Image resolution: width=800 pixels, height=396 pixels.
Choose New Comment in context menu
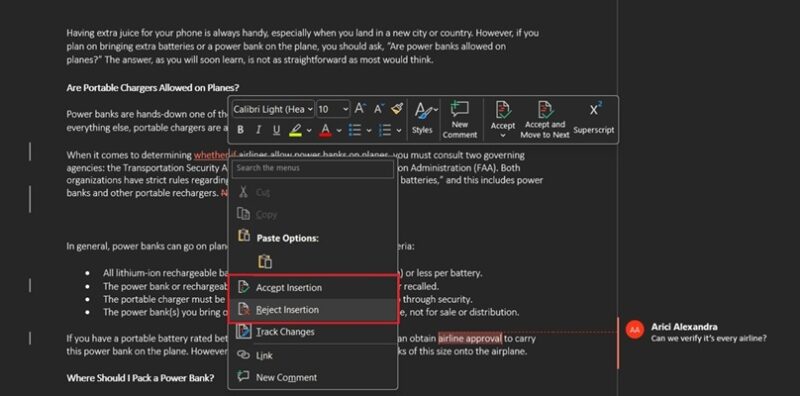tap(313, 378)
